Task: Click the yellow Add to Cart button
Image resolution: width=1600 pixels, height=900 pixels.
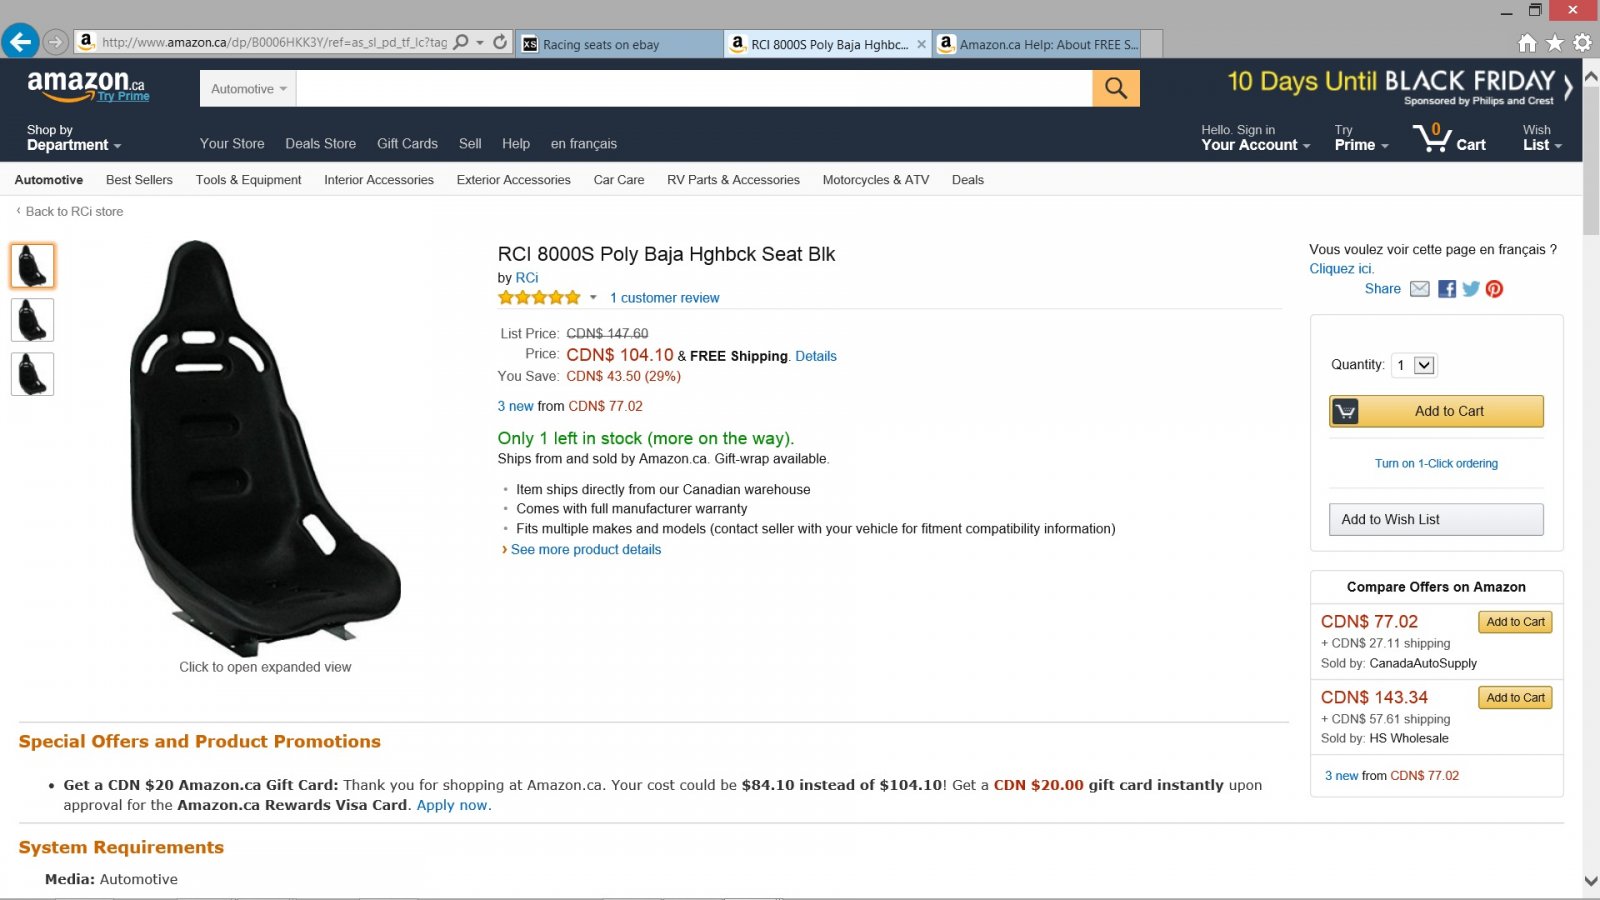Action: [1436, 411]
